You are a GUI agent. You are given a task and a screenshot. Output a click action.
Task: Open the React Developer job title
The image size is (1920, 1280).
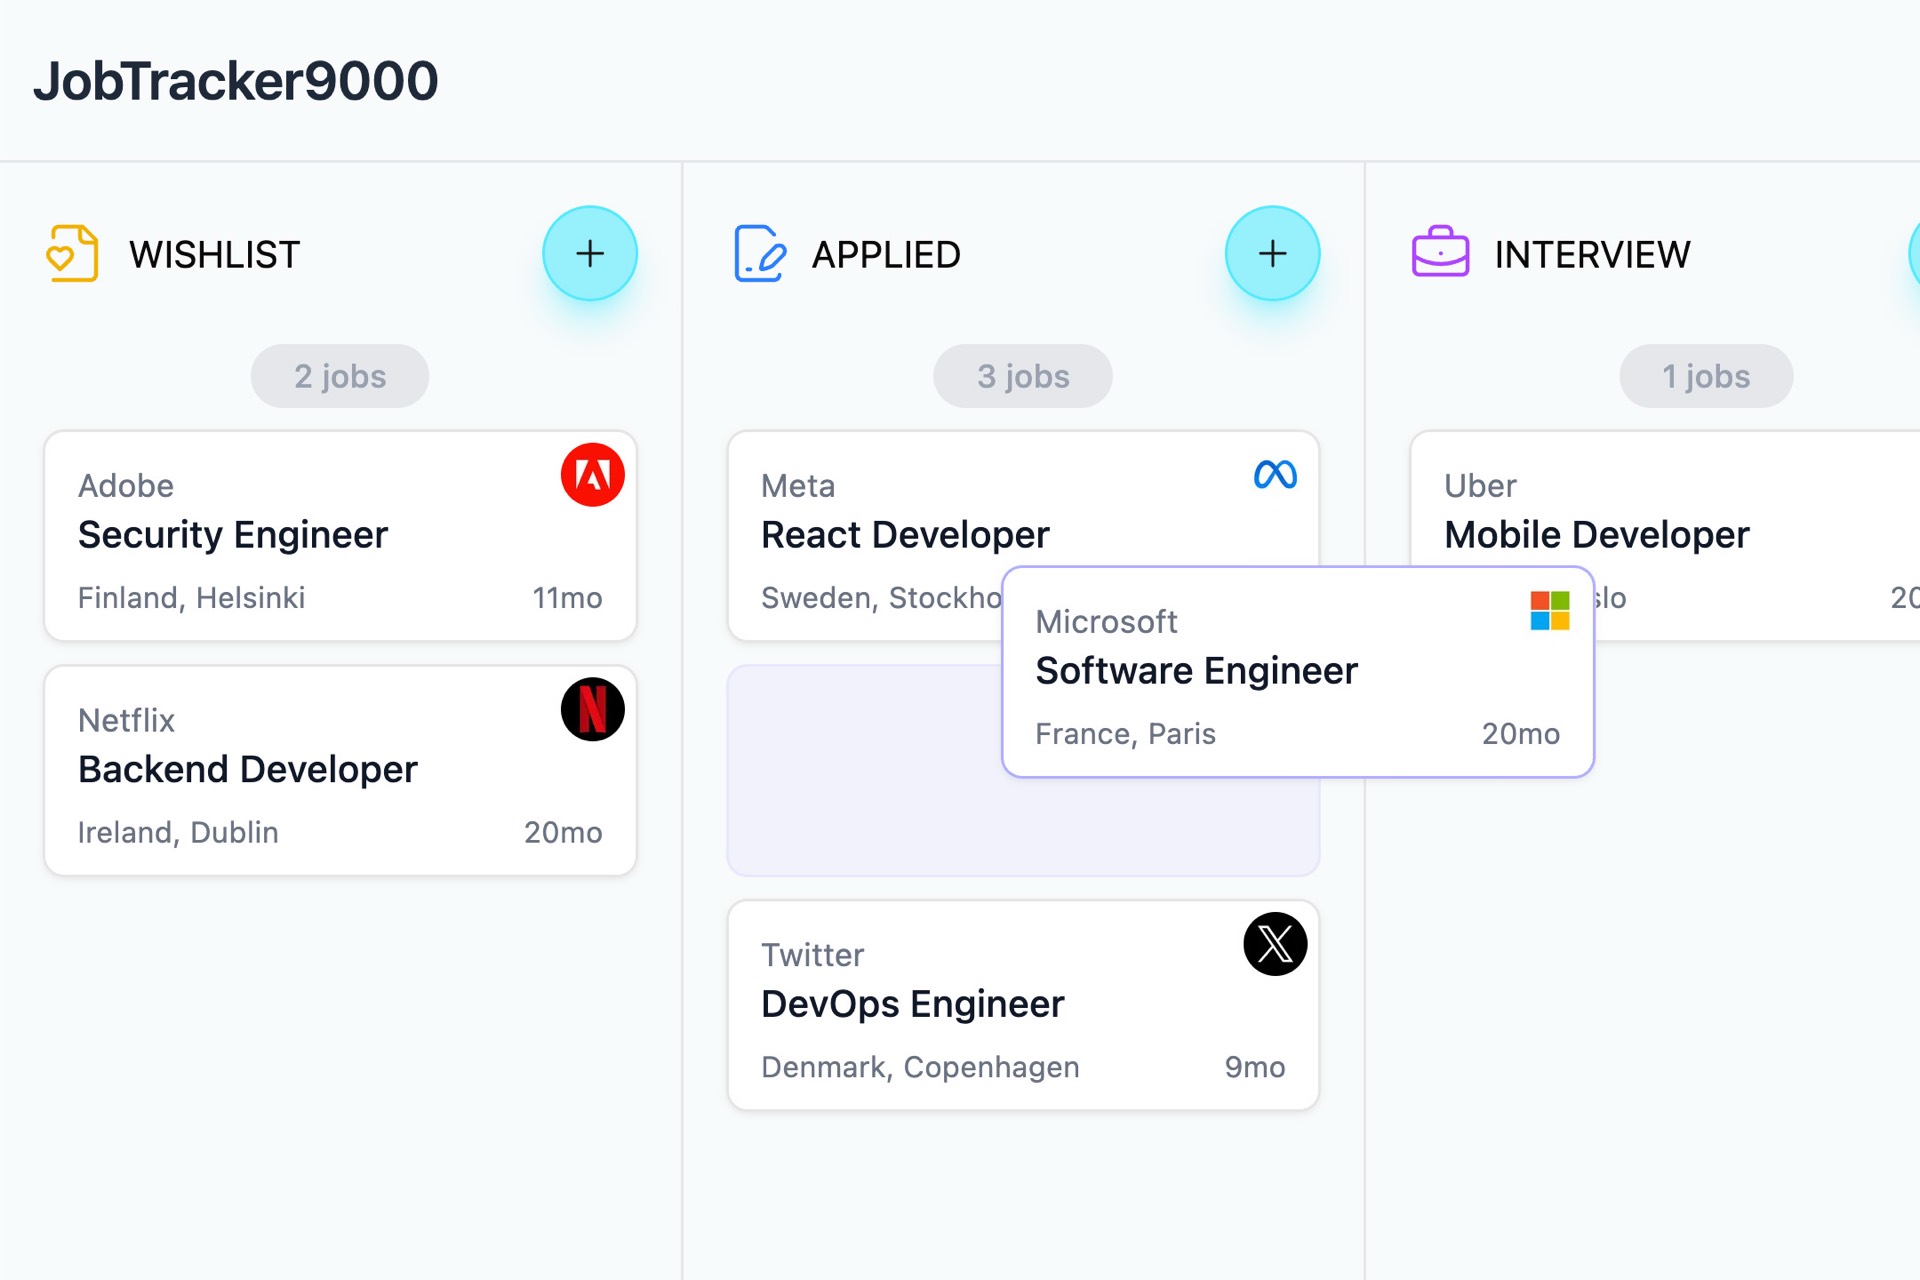[905, 535]
